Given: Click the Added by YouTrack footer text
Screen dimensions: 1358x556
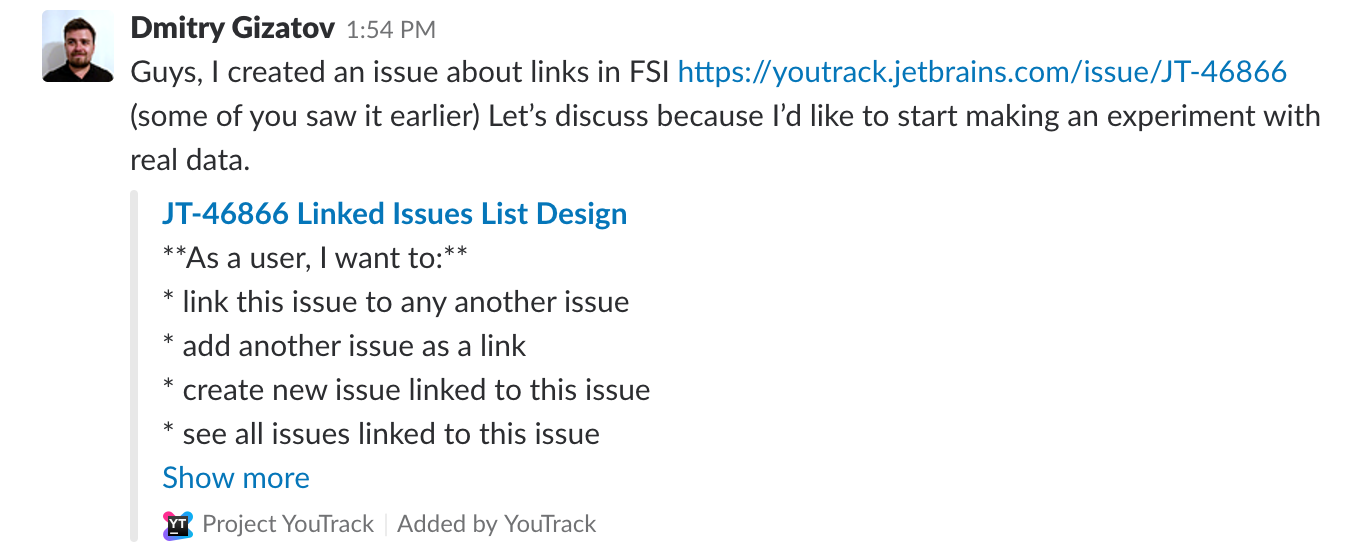Looking at the screenshot, I should click(x=497, y=524).
